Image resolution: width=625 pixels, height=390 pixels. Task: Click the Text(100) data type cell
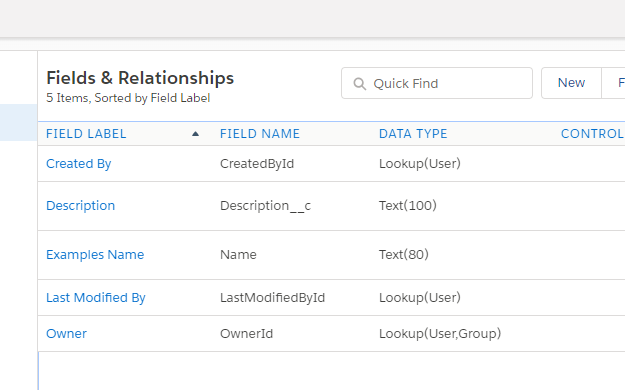(408, 205)
